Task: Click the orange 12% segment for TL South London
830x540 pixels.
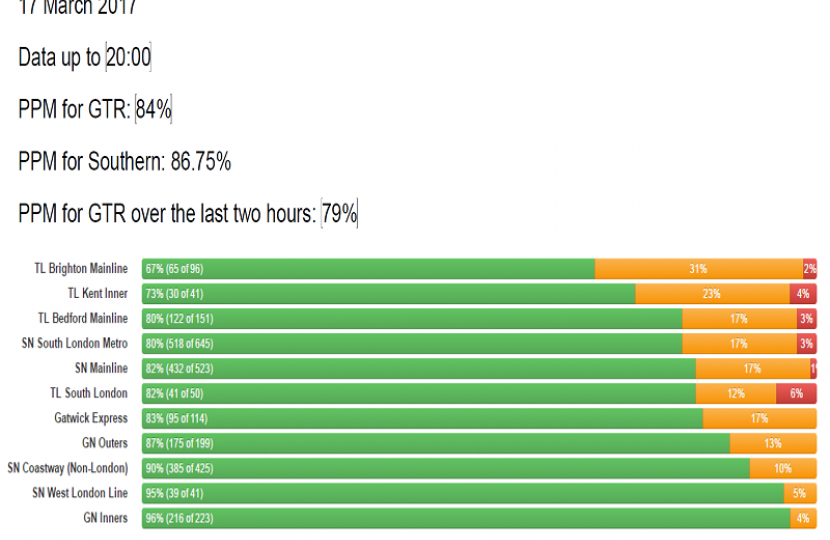Action: click(x=736, y=394)
